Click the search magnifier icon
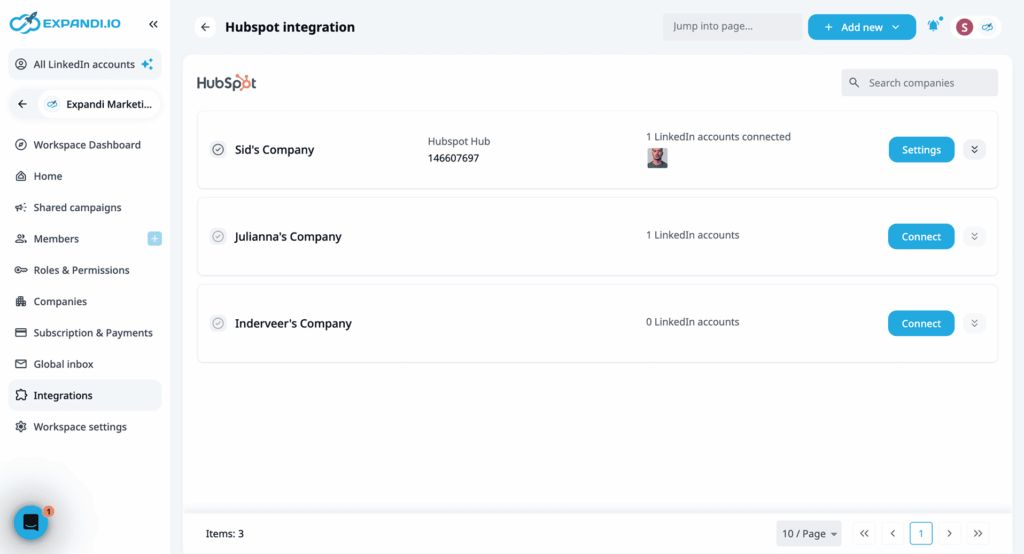1024x554 pixels. (854, 83)
